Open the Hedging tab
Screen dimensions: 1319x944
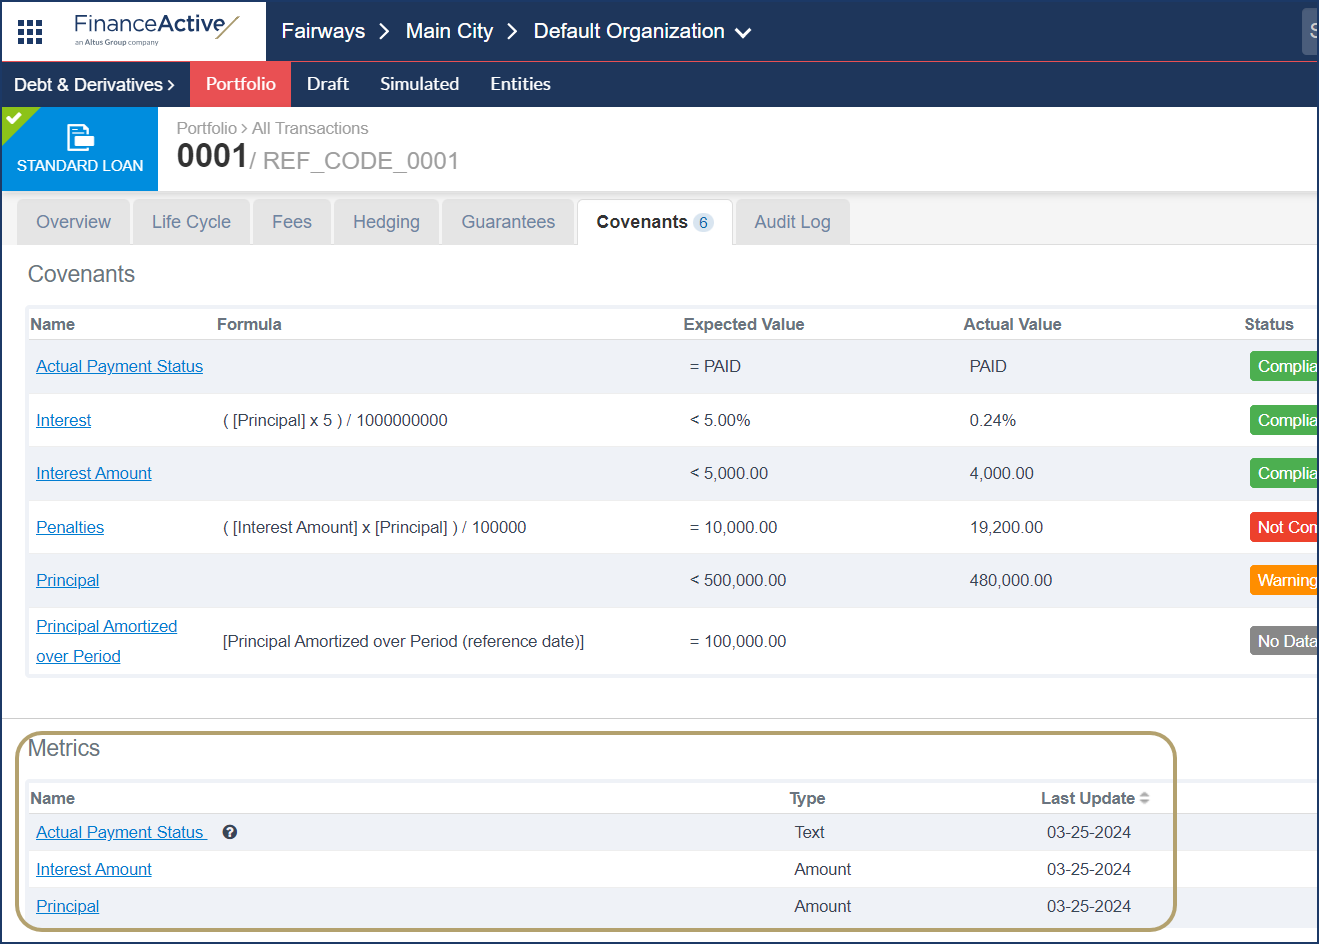(386, 222)
